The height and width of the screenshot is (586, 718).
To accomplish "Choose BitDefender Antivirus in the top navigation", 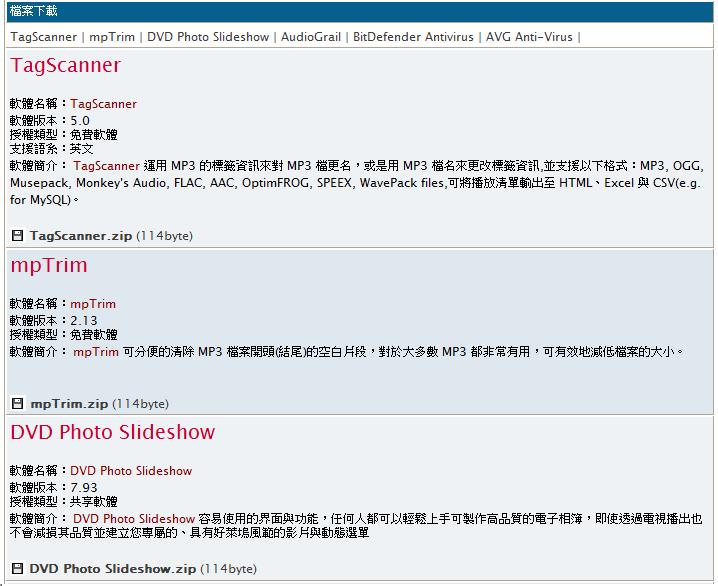I will click(x=414, y=37).
